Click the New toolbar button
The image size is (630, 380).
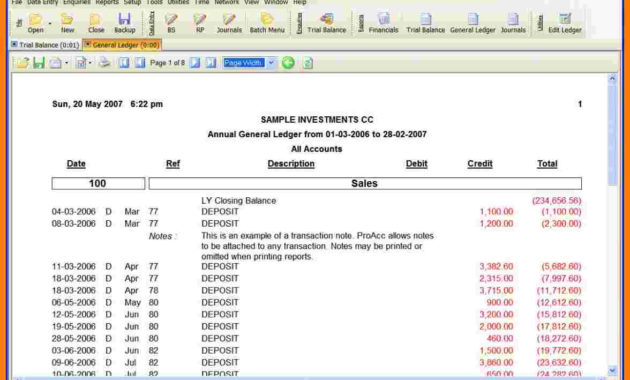point(67,23)
